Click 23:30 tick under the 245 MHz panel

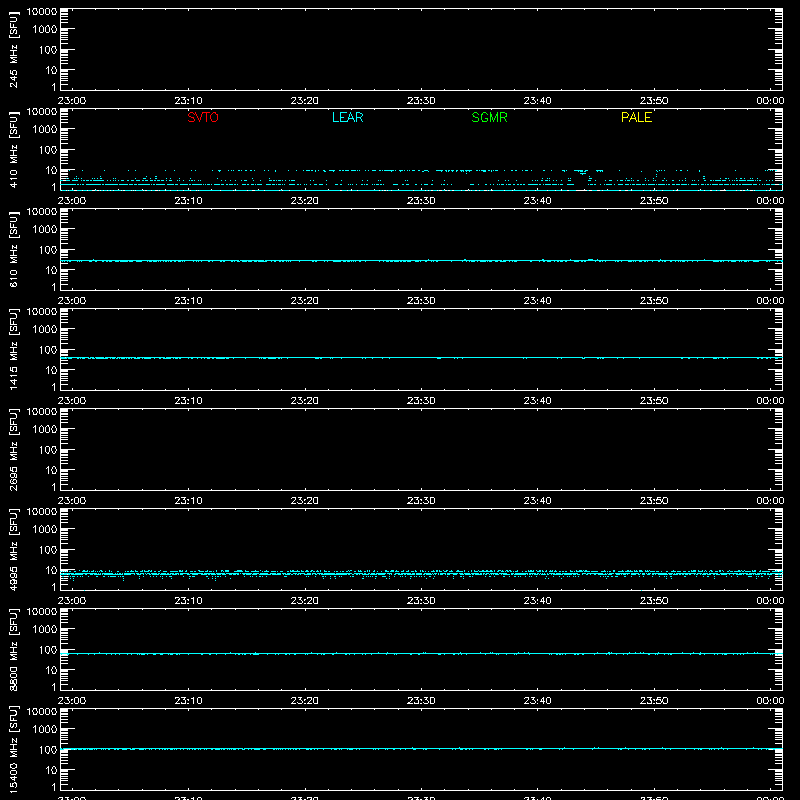click(x=421, y=101)
